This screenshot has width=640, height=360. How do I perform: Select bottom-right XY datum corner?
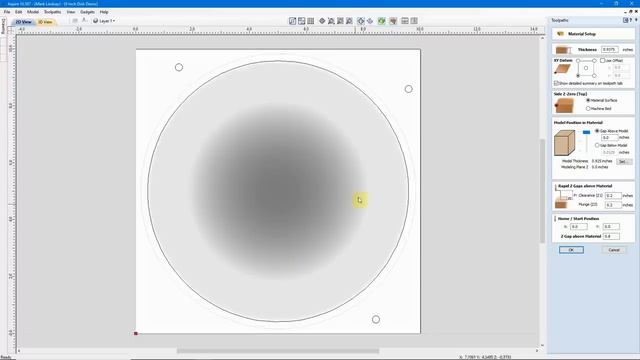594,76
